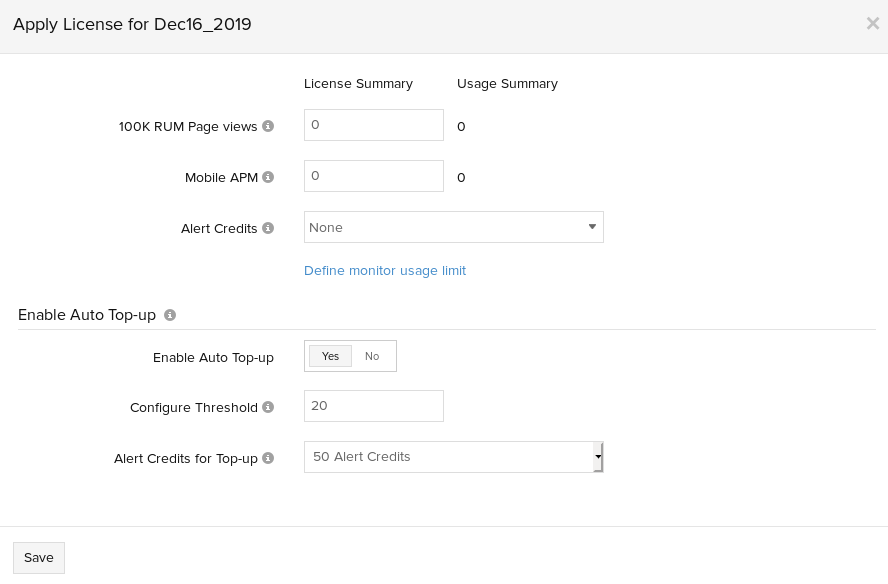Select Yes for Enable Auto Top-up
This screenshot has width=888, height=584.
pos(330,356)
